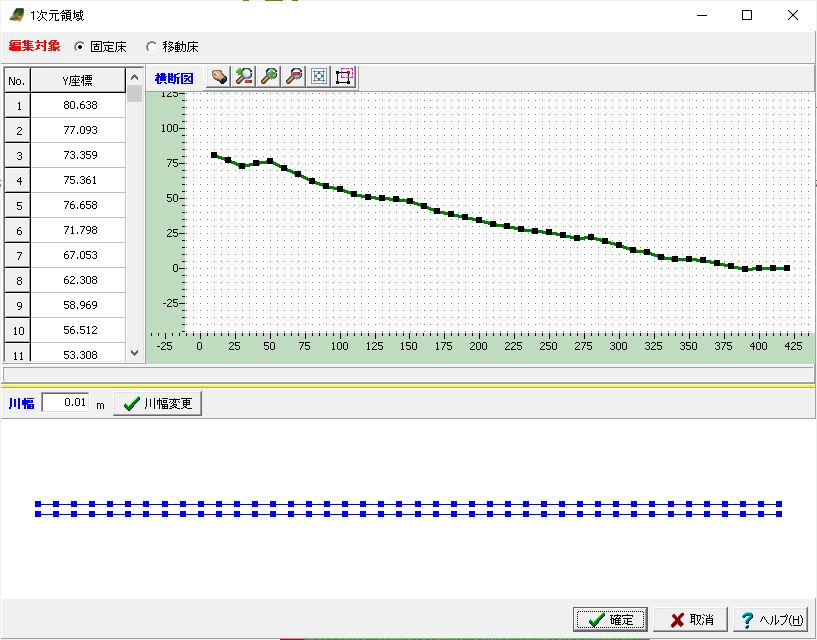This screenshot has width=817, height=640.
Task: Click row header number 8
Action: tap(17, 280)
